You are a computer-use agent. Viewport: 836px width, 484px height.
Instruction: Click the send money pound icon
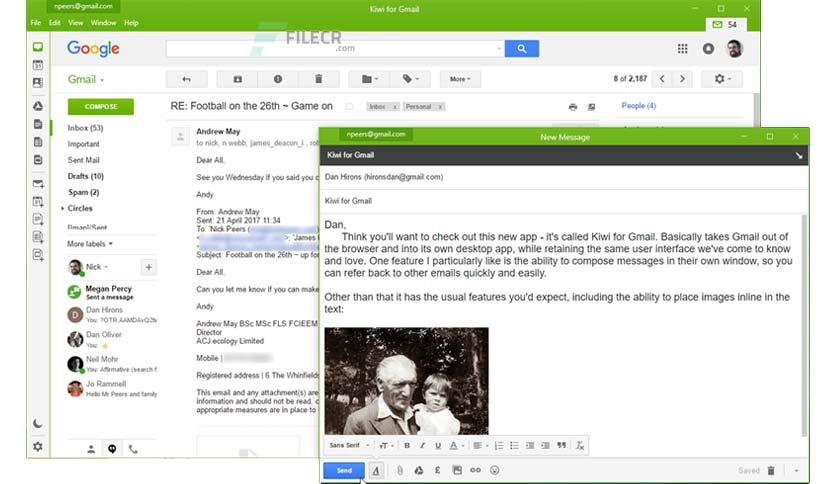point(437,470)
